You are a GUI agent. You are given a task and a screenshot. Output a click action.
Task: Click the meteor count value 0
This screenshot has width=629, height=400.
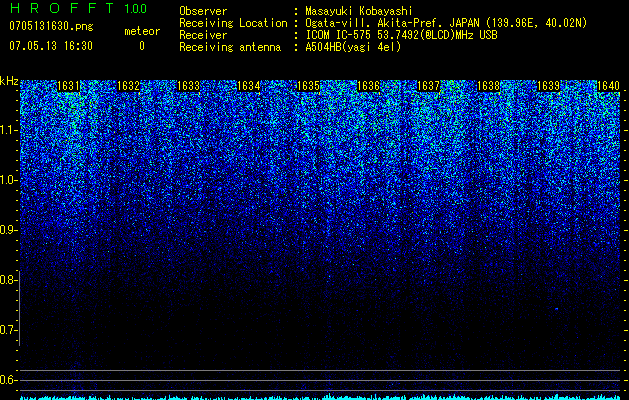(x=142, y=46)
